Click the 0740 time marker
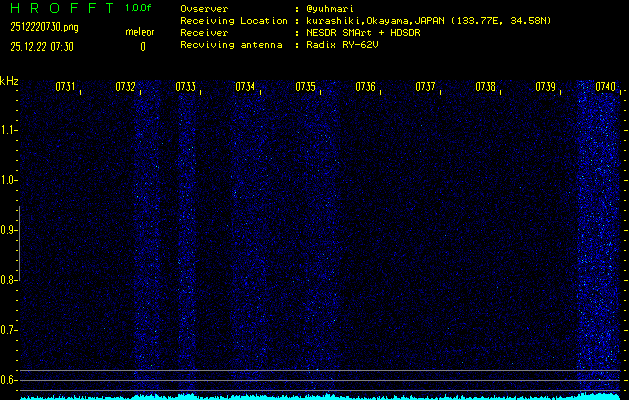The image size is (629, 400). [605, 87]
